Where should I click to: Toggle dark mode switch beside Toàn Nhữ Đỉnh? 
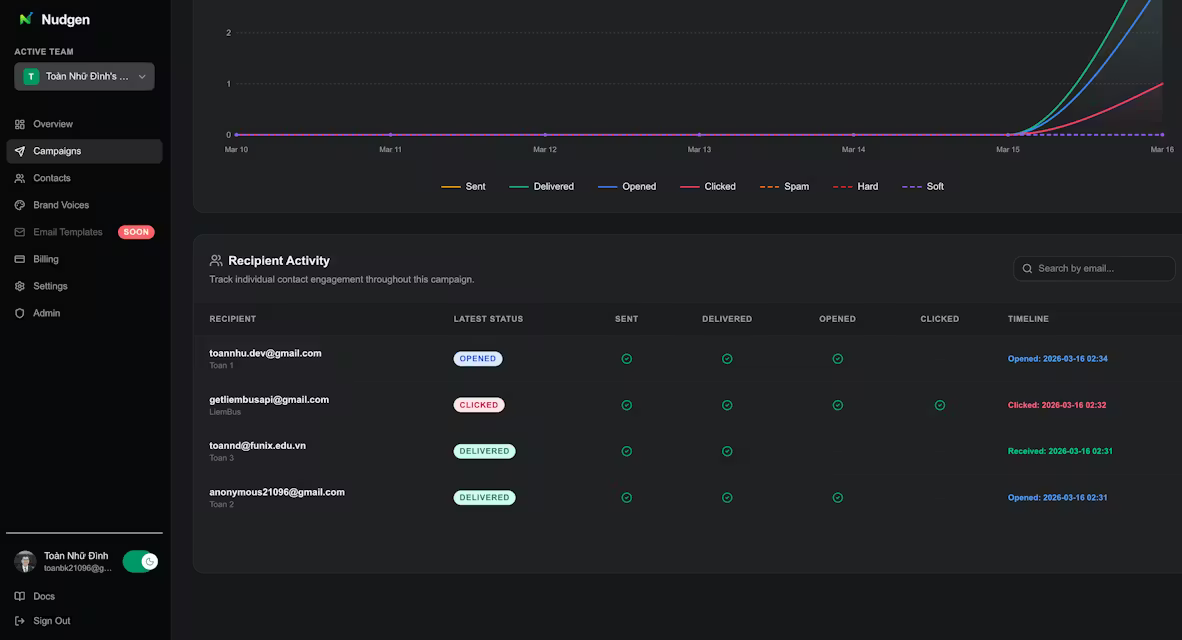[140, 561]
